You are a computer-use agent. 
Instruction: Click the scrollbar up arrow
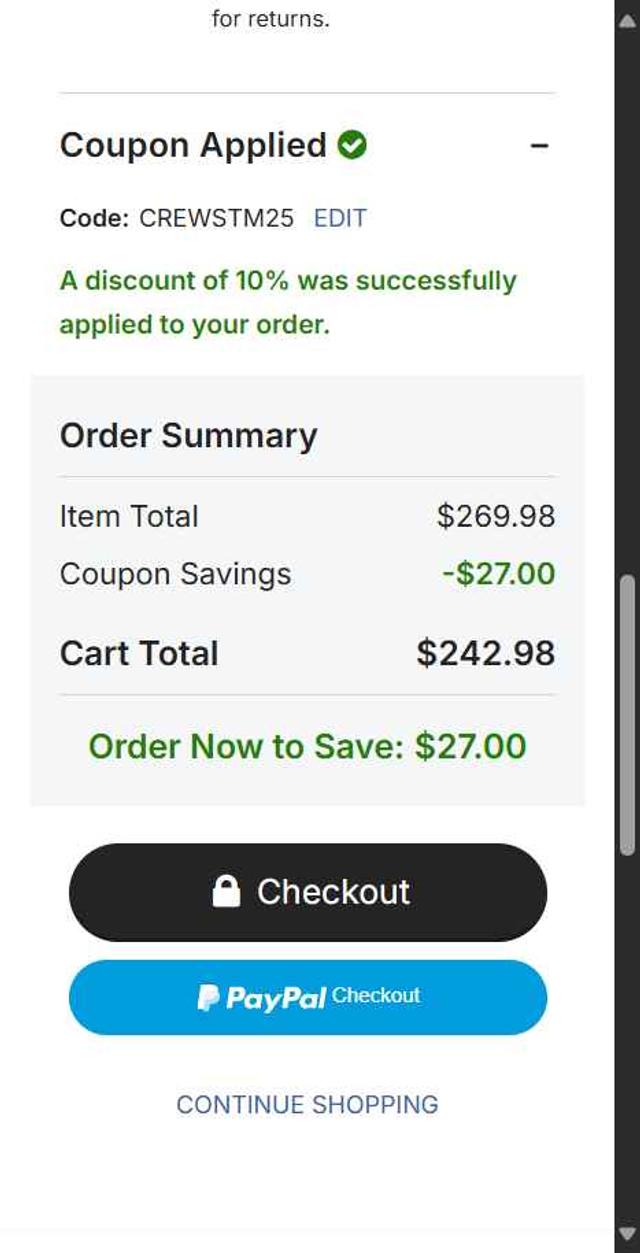[x=627, y=22]
